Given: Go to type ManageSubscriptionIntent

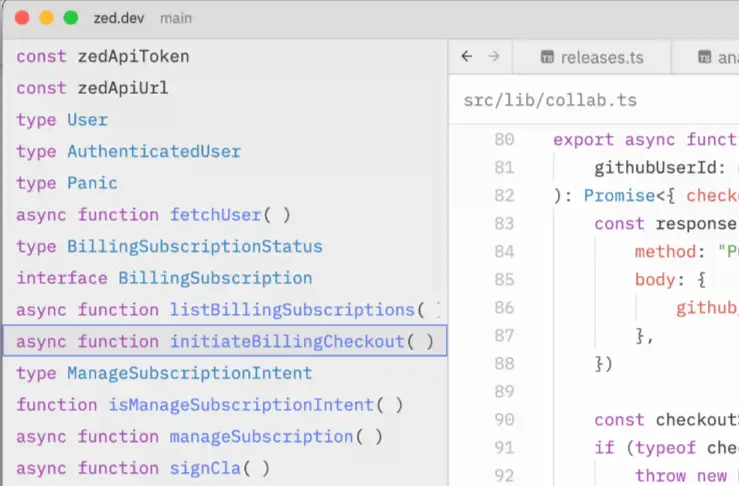Looking at the screenshot, I should [x=225, y=373].
